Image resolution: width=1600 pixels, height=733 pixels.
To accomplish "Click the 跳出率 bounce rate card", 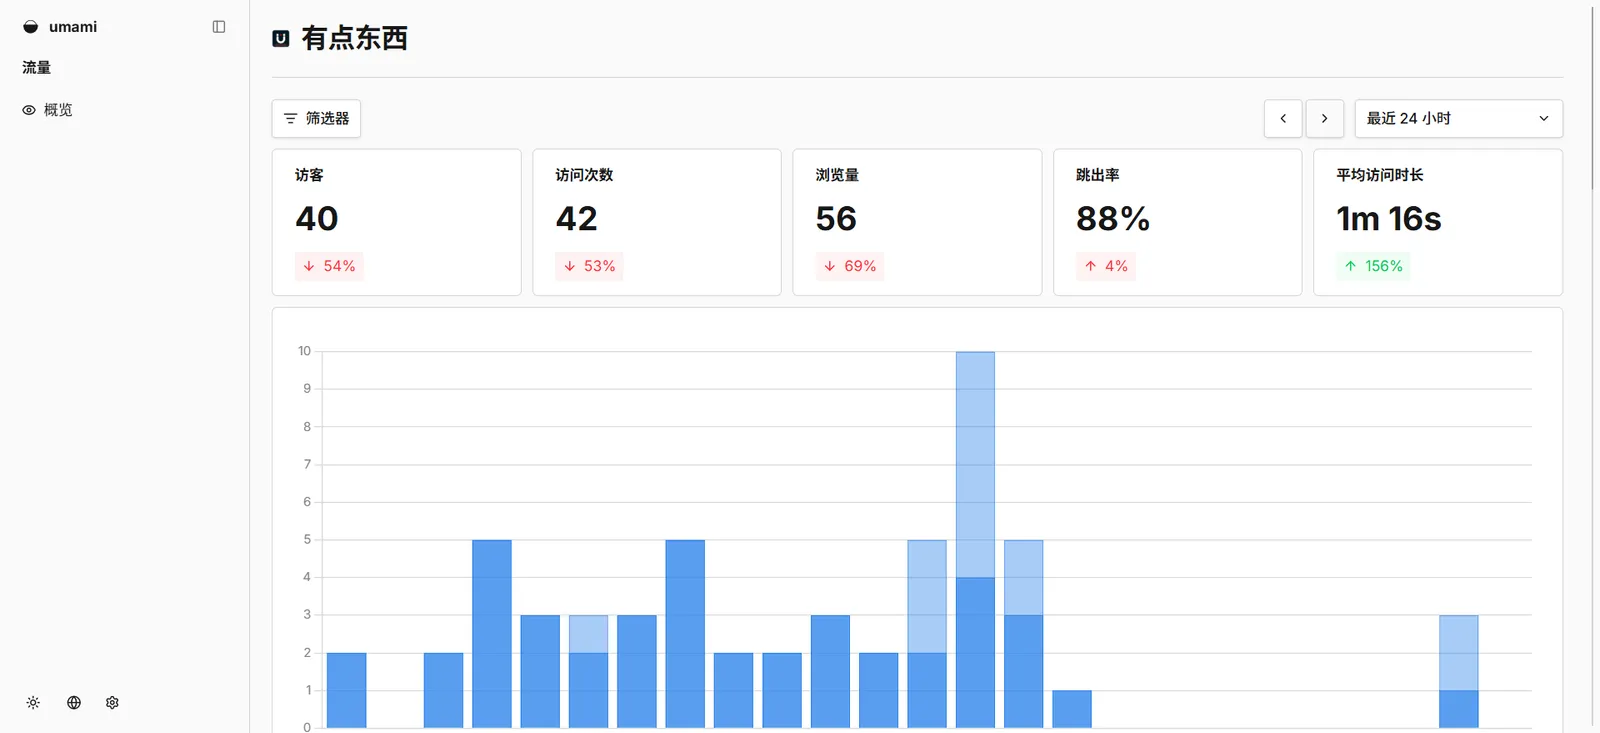I will [x=1177, y=222].
